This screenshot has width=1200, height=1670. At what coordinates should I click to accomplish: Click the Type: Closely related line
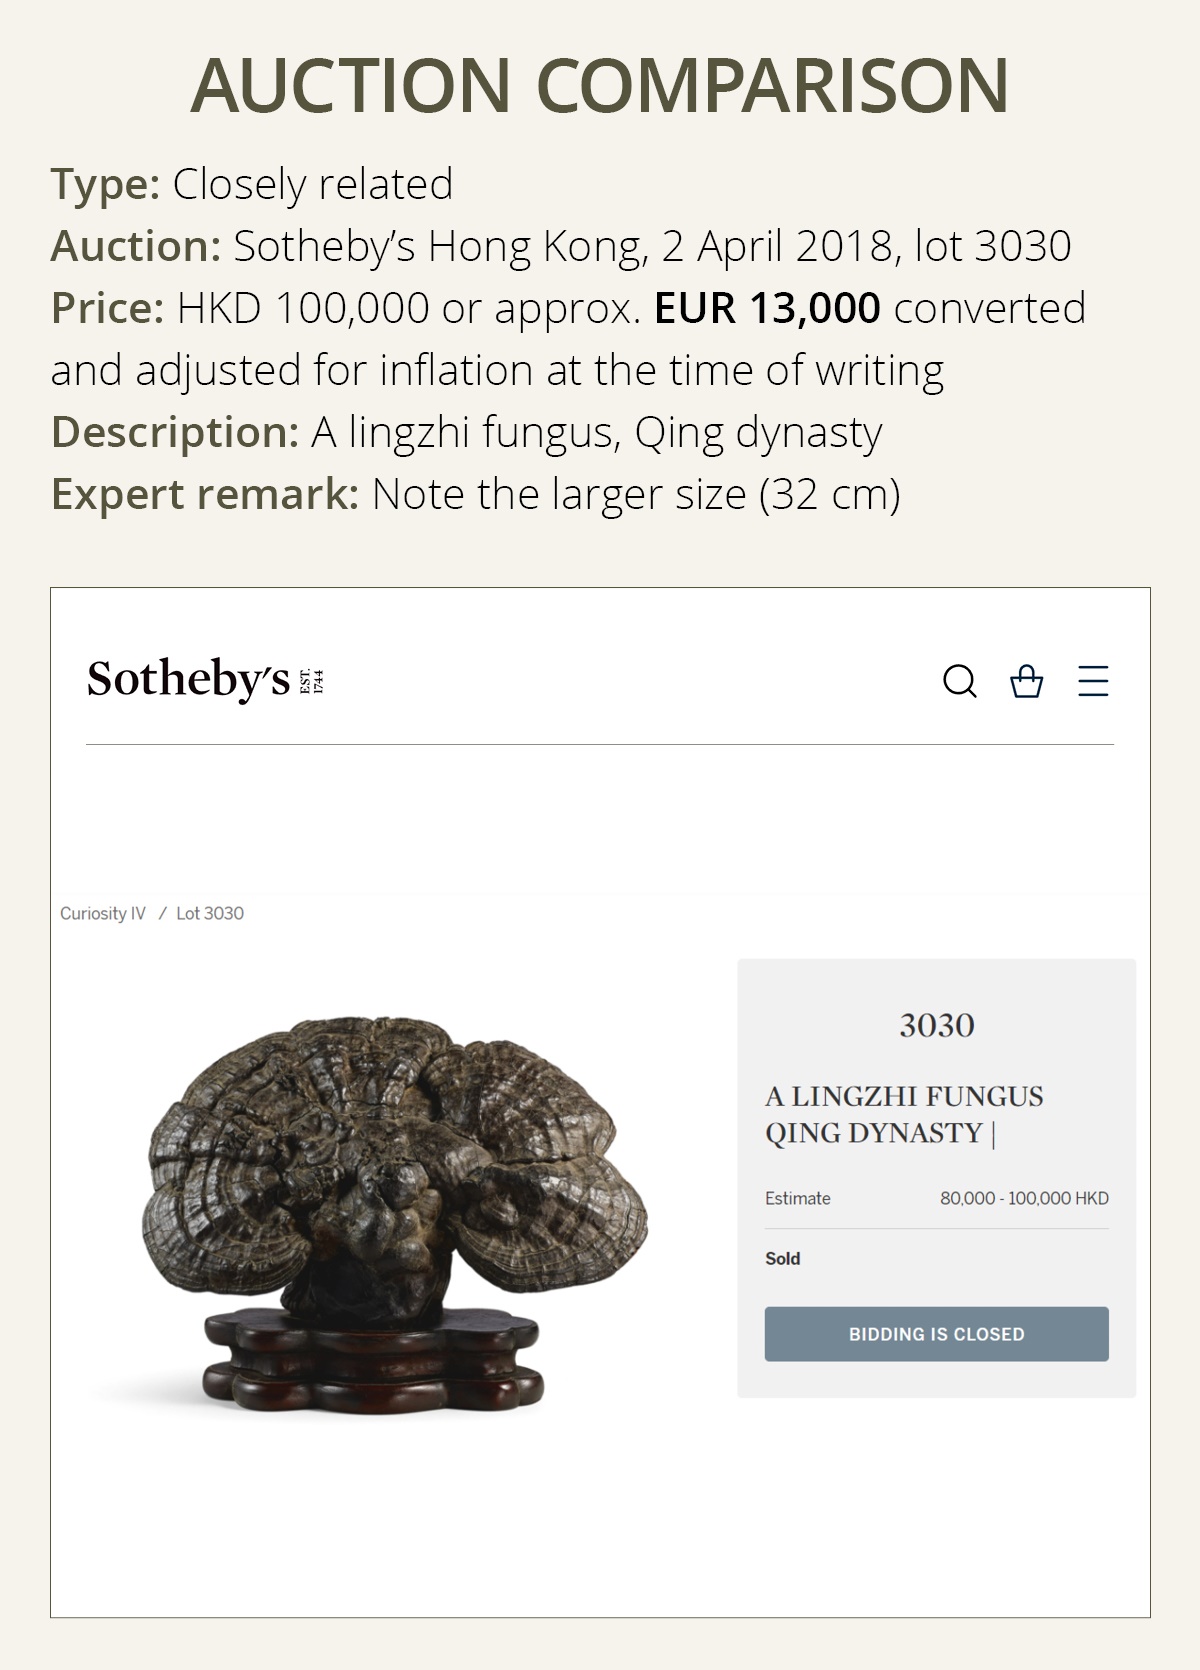[252, 184]
